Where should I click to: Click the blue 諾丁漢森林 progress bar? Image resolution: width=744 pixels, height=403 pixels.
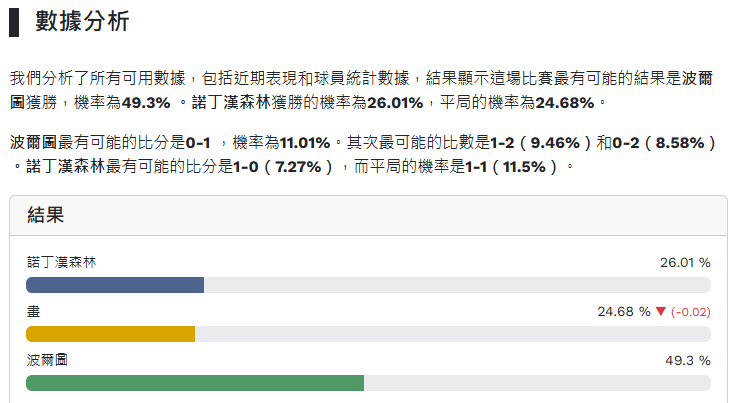click(115, 285)
